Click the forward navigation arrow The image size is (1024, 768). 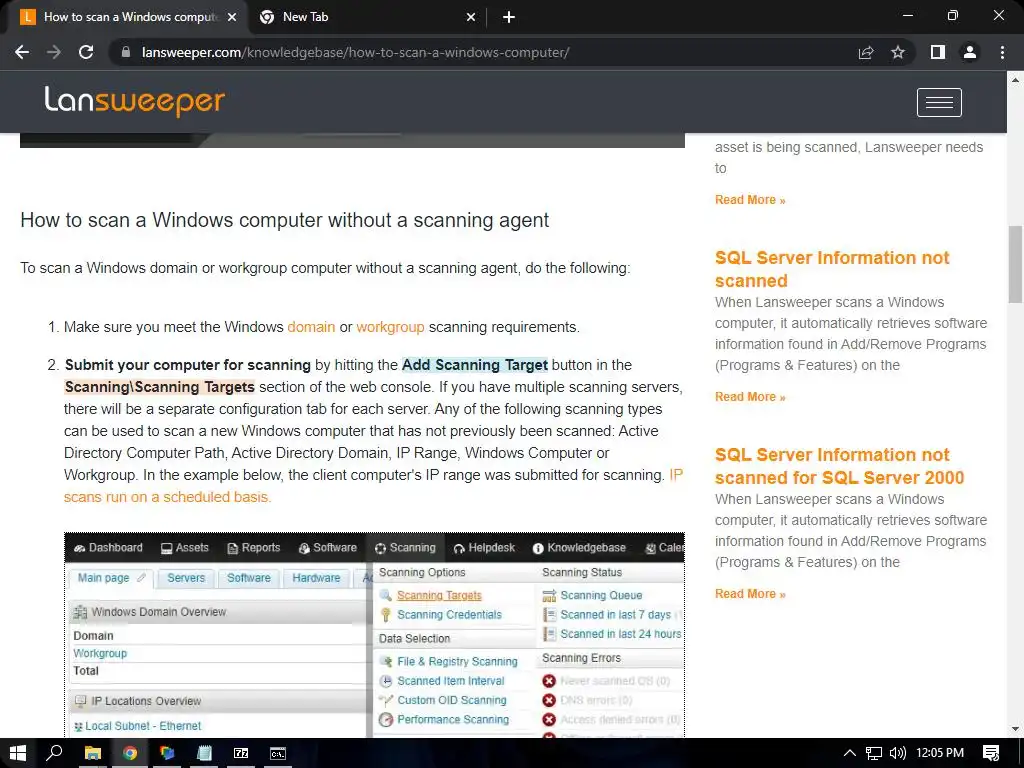pyautogui.click(x=54, y=52)
